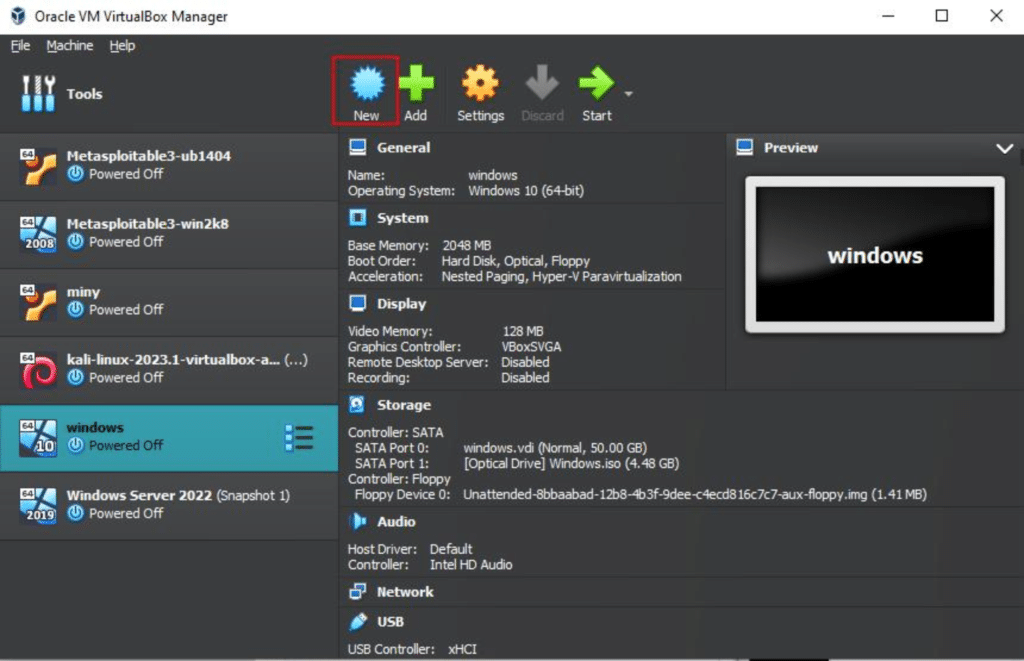Open the Display settings header link
Image resolution: width=1024 pixels, height=661 pixels.
pos(401,304)
